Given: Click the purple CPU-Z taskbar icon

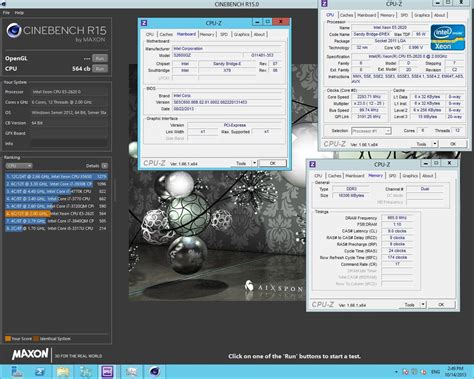Looking at the screenshot, I should pos(107,372).
